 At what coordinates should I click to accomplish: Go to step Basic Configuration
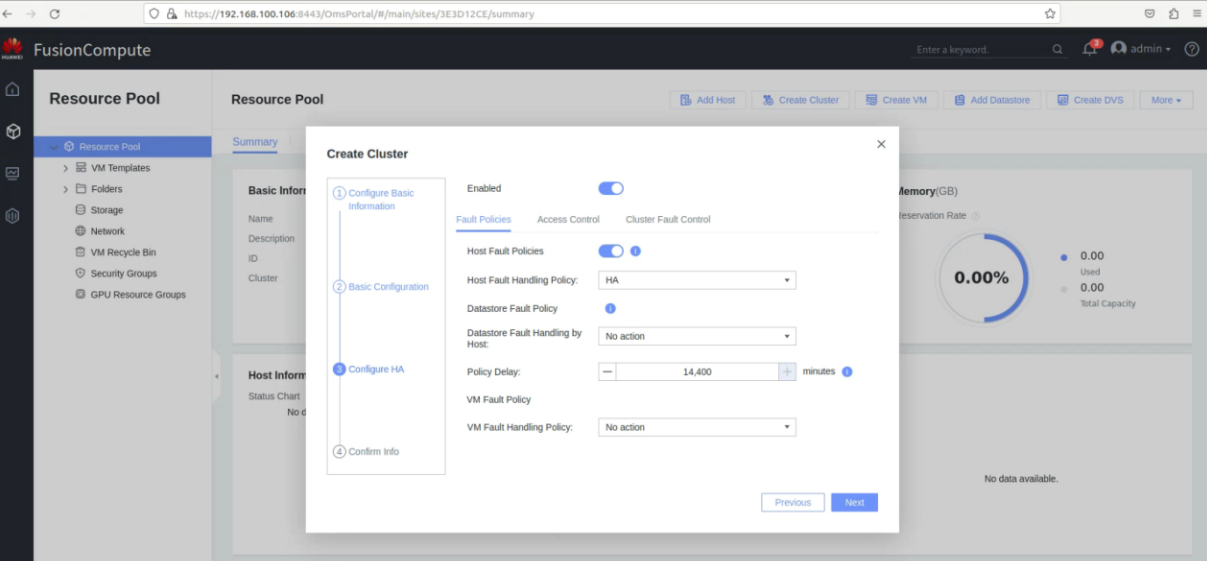point(381,287)
